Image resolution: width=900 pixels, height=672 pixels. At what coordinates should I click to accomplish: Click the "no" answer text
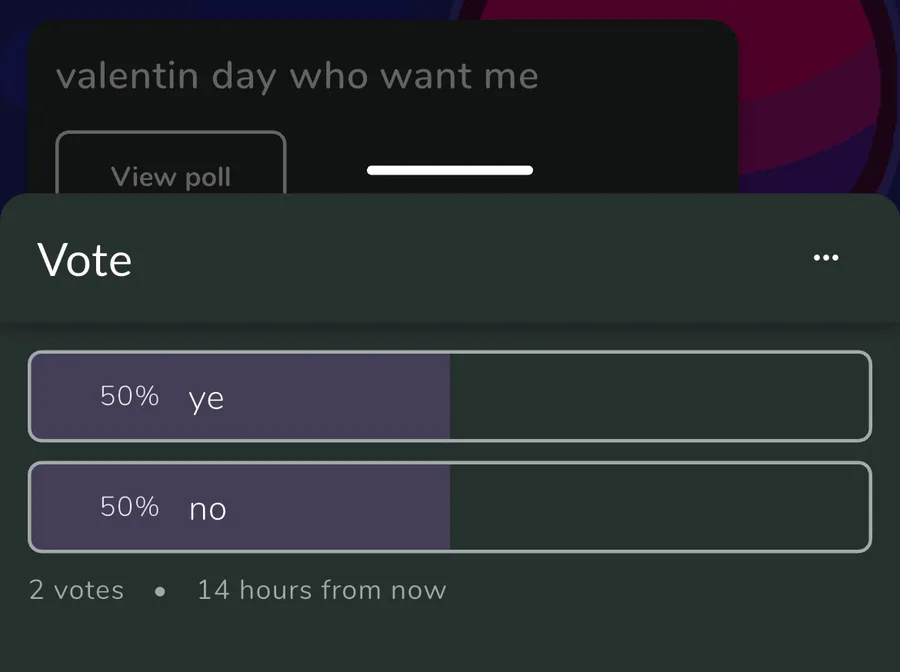208,509
